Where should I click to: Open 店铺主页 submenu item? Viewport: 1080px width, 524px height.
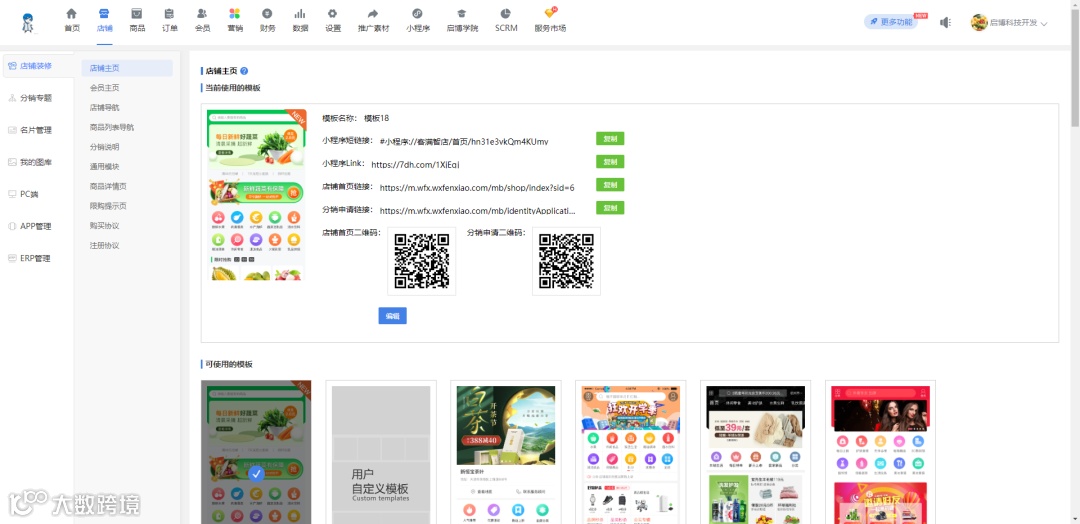coord(127,68)
